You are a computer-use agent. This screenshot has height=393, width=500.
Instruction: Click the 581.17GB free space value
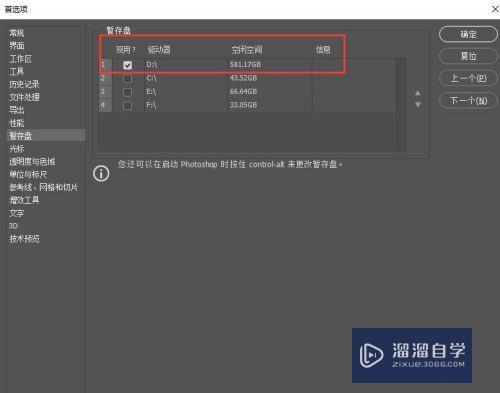[x=245, y=64]
